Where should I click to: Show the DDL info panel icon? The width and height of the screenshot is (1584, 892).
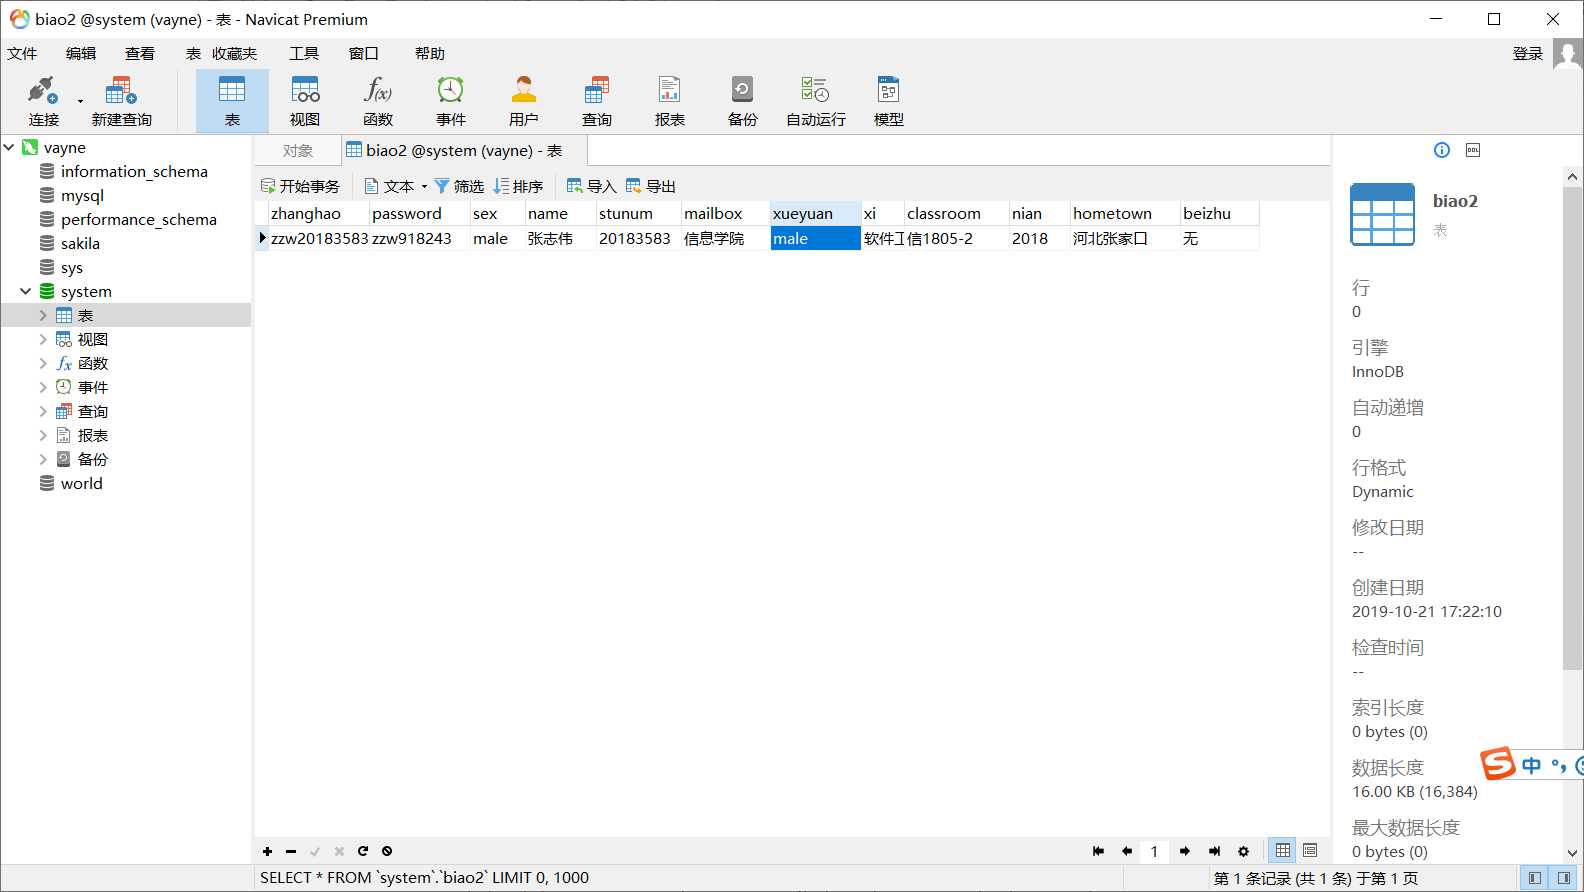1473,150
